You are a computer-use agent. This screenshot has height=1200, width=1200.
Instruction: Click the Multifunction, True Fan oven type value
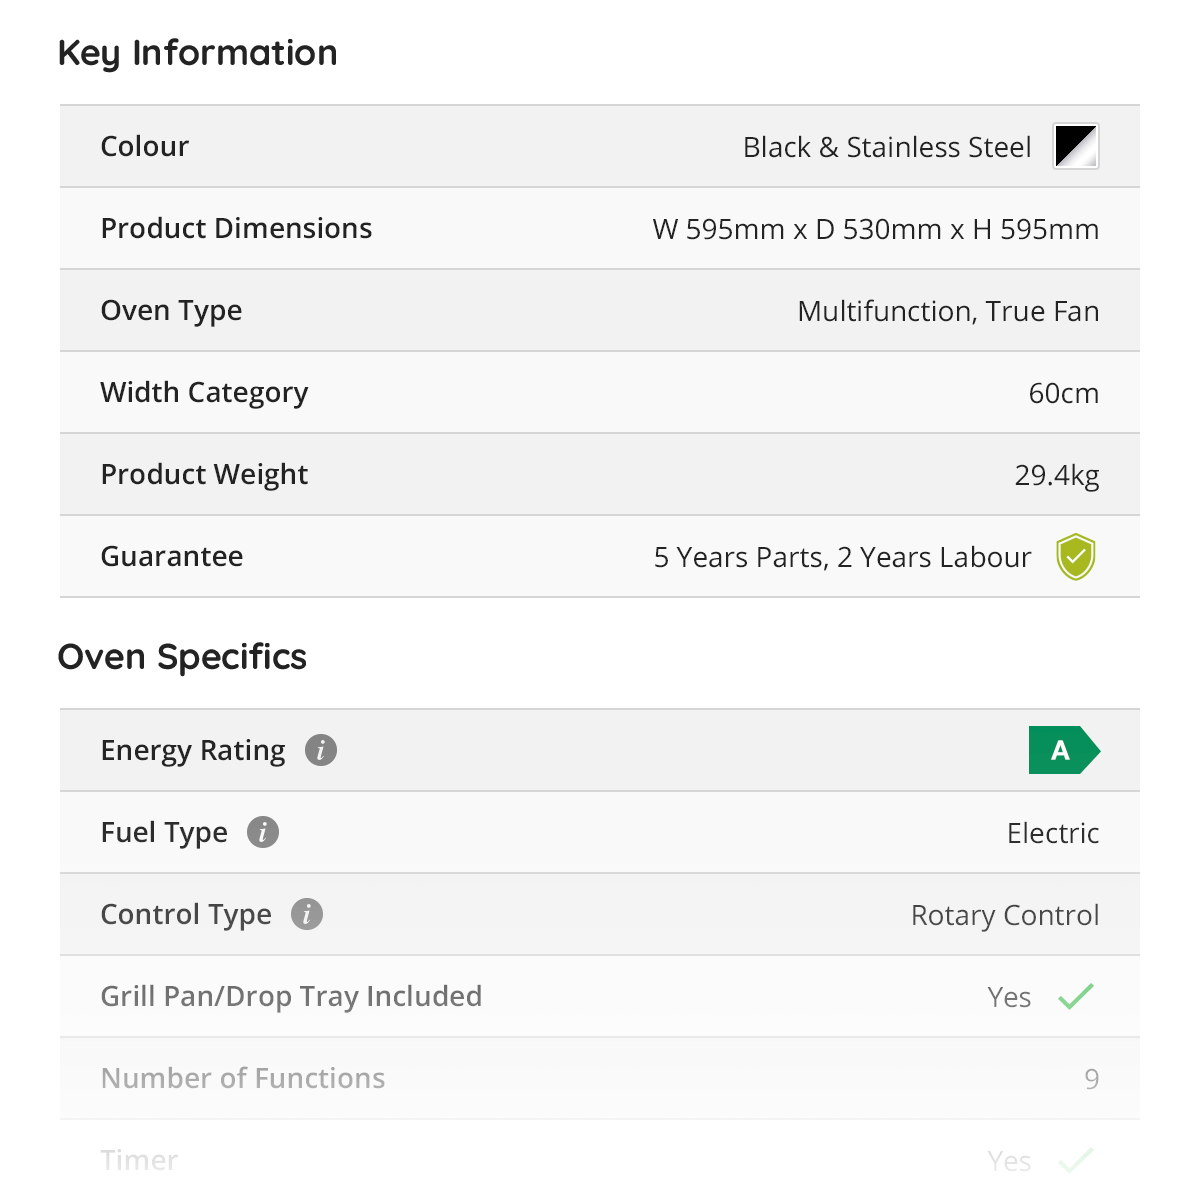[948, 312]
